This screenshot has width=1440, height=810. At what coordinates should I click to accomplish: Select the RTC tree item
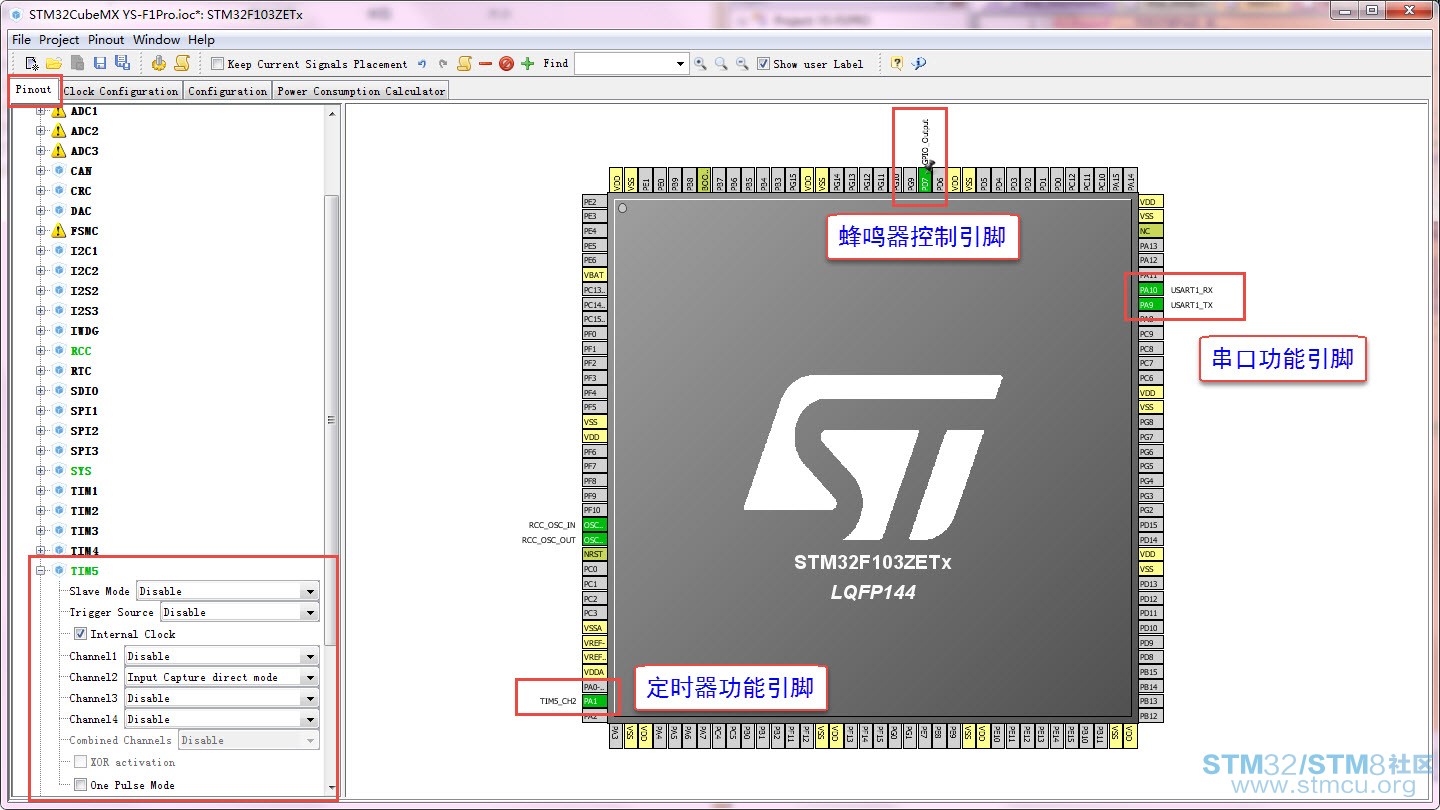click(x=81, y=371)
